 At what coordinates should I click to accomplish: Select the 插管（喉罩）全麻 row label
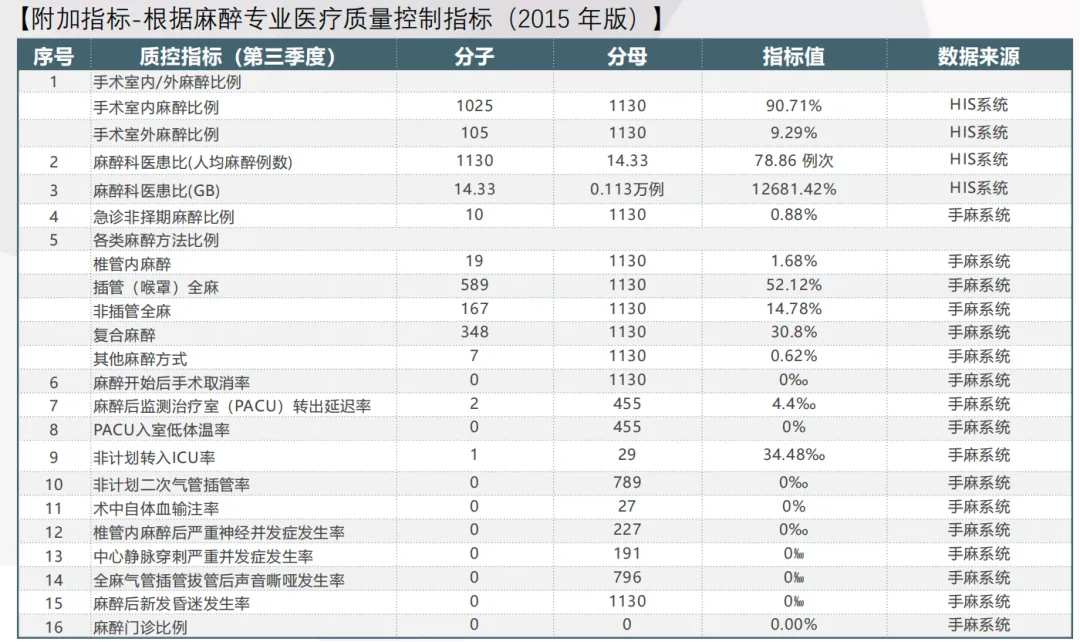(156, 287)
